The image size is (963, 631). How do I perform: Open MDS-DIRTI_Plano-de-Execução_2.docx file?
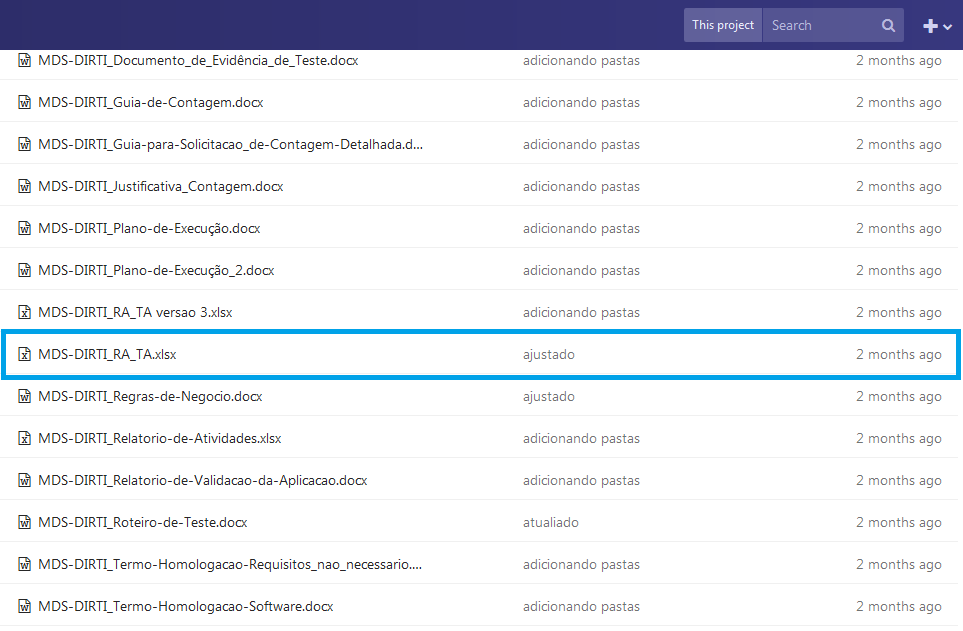coord(156,271)
